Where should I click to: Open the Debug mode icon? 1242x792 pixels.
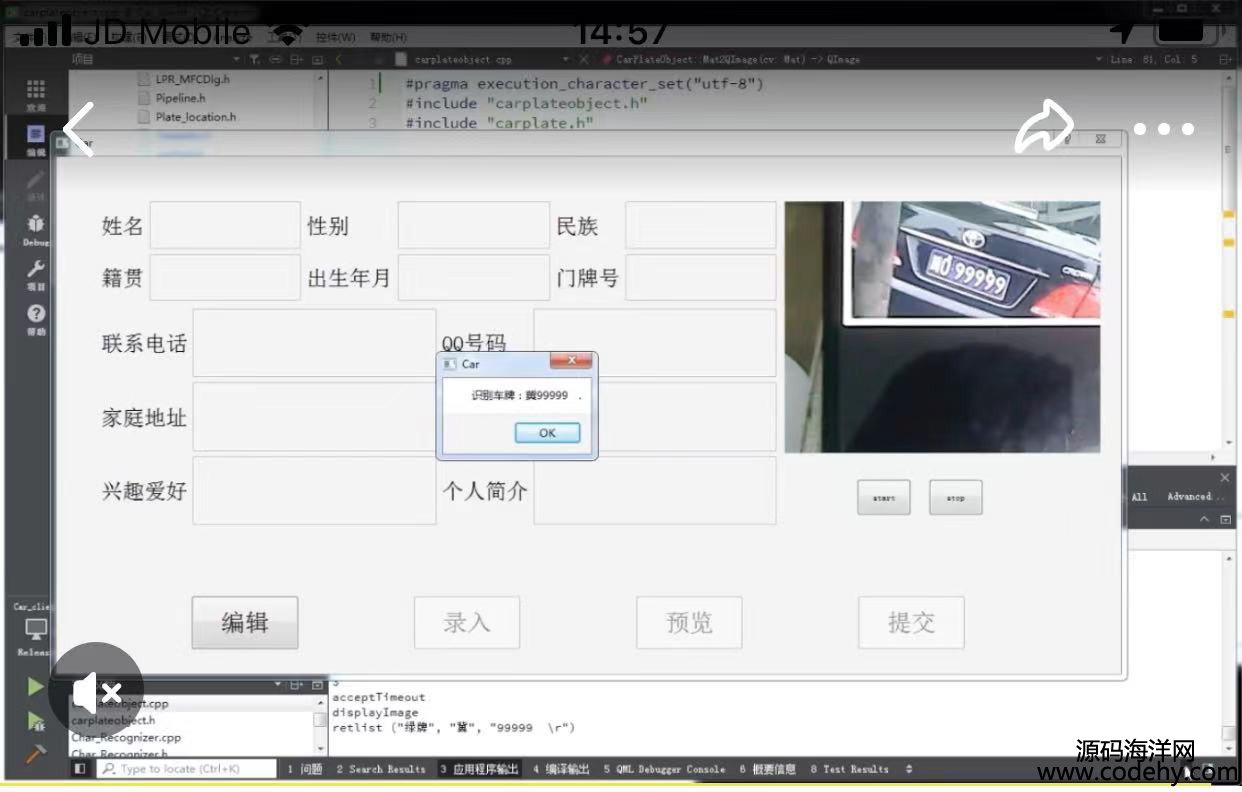[36, 229]
